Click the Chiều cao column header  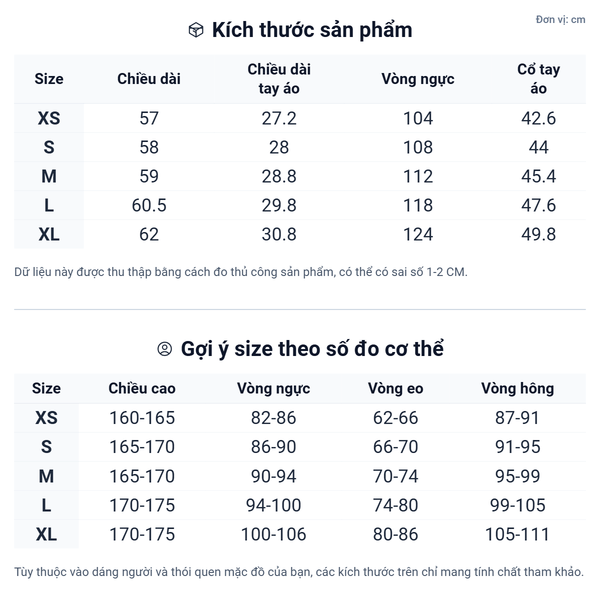click(142, 388)
